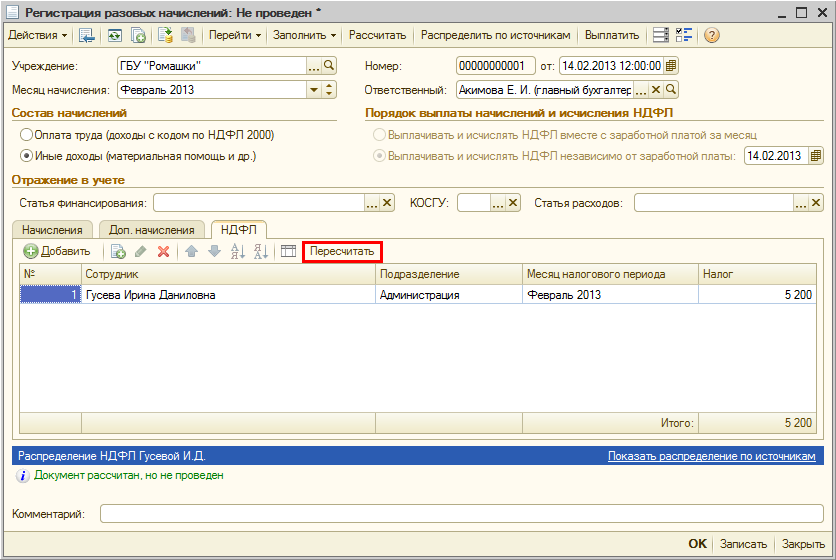Click Распределить по источникам button
The image size is (836, 560).
[495, 36]
